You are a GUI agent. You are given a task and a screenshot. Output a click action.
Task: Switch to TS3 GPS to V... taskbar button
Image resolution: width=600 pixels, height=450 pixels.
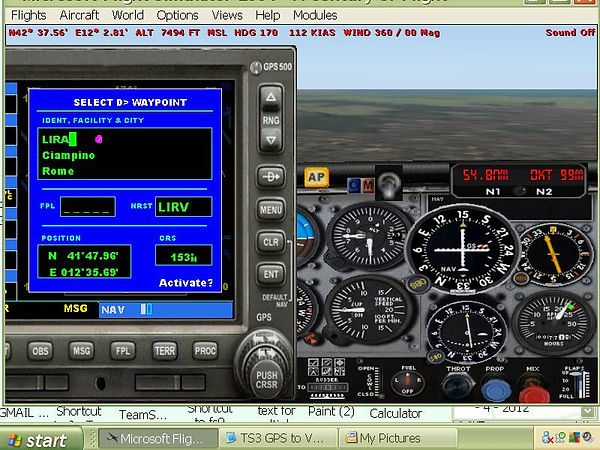[x=278, y=438]
